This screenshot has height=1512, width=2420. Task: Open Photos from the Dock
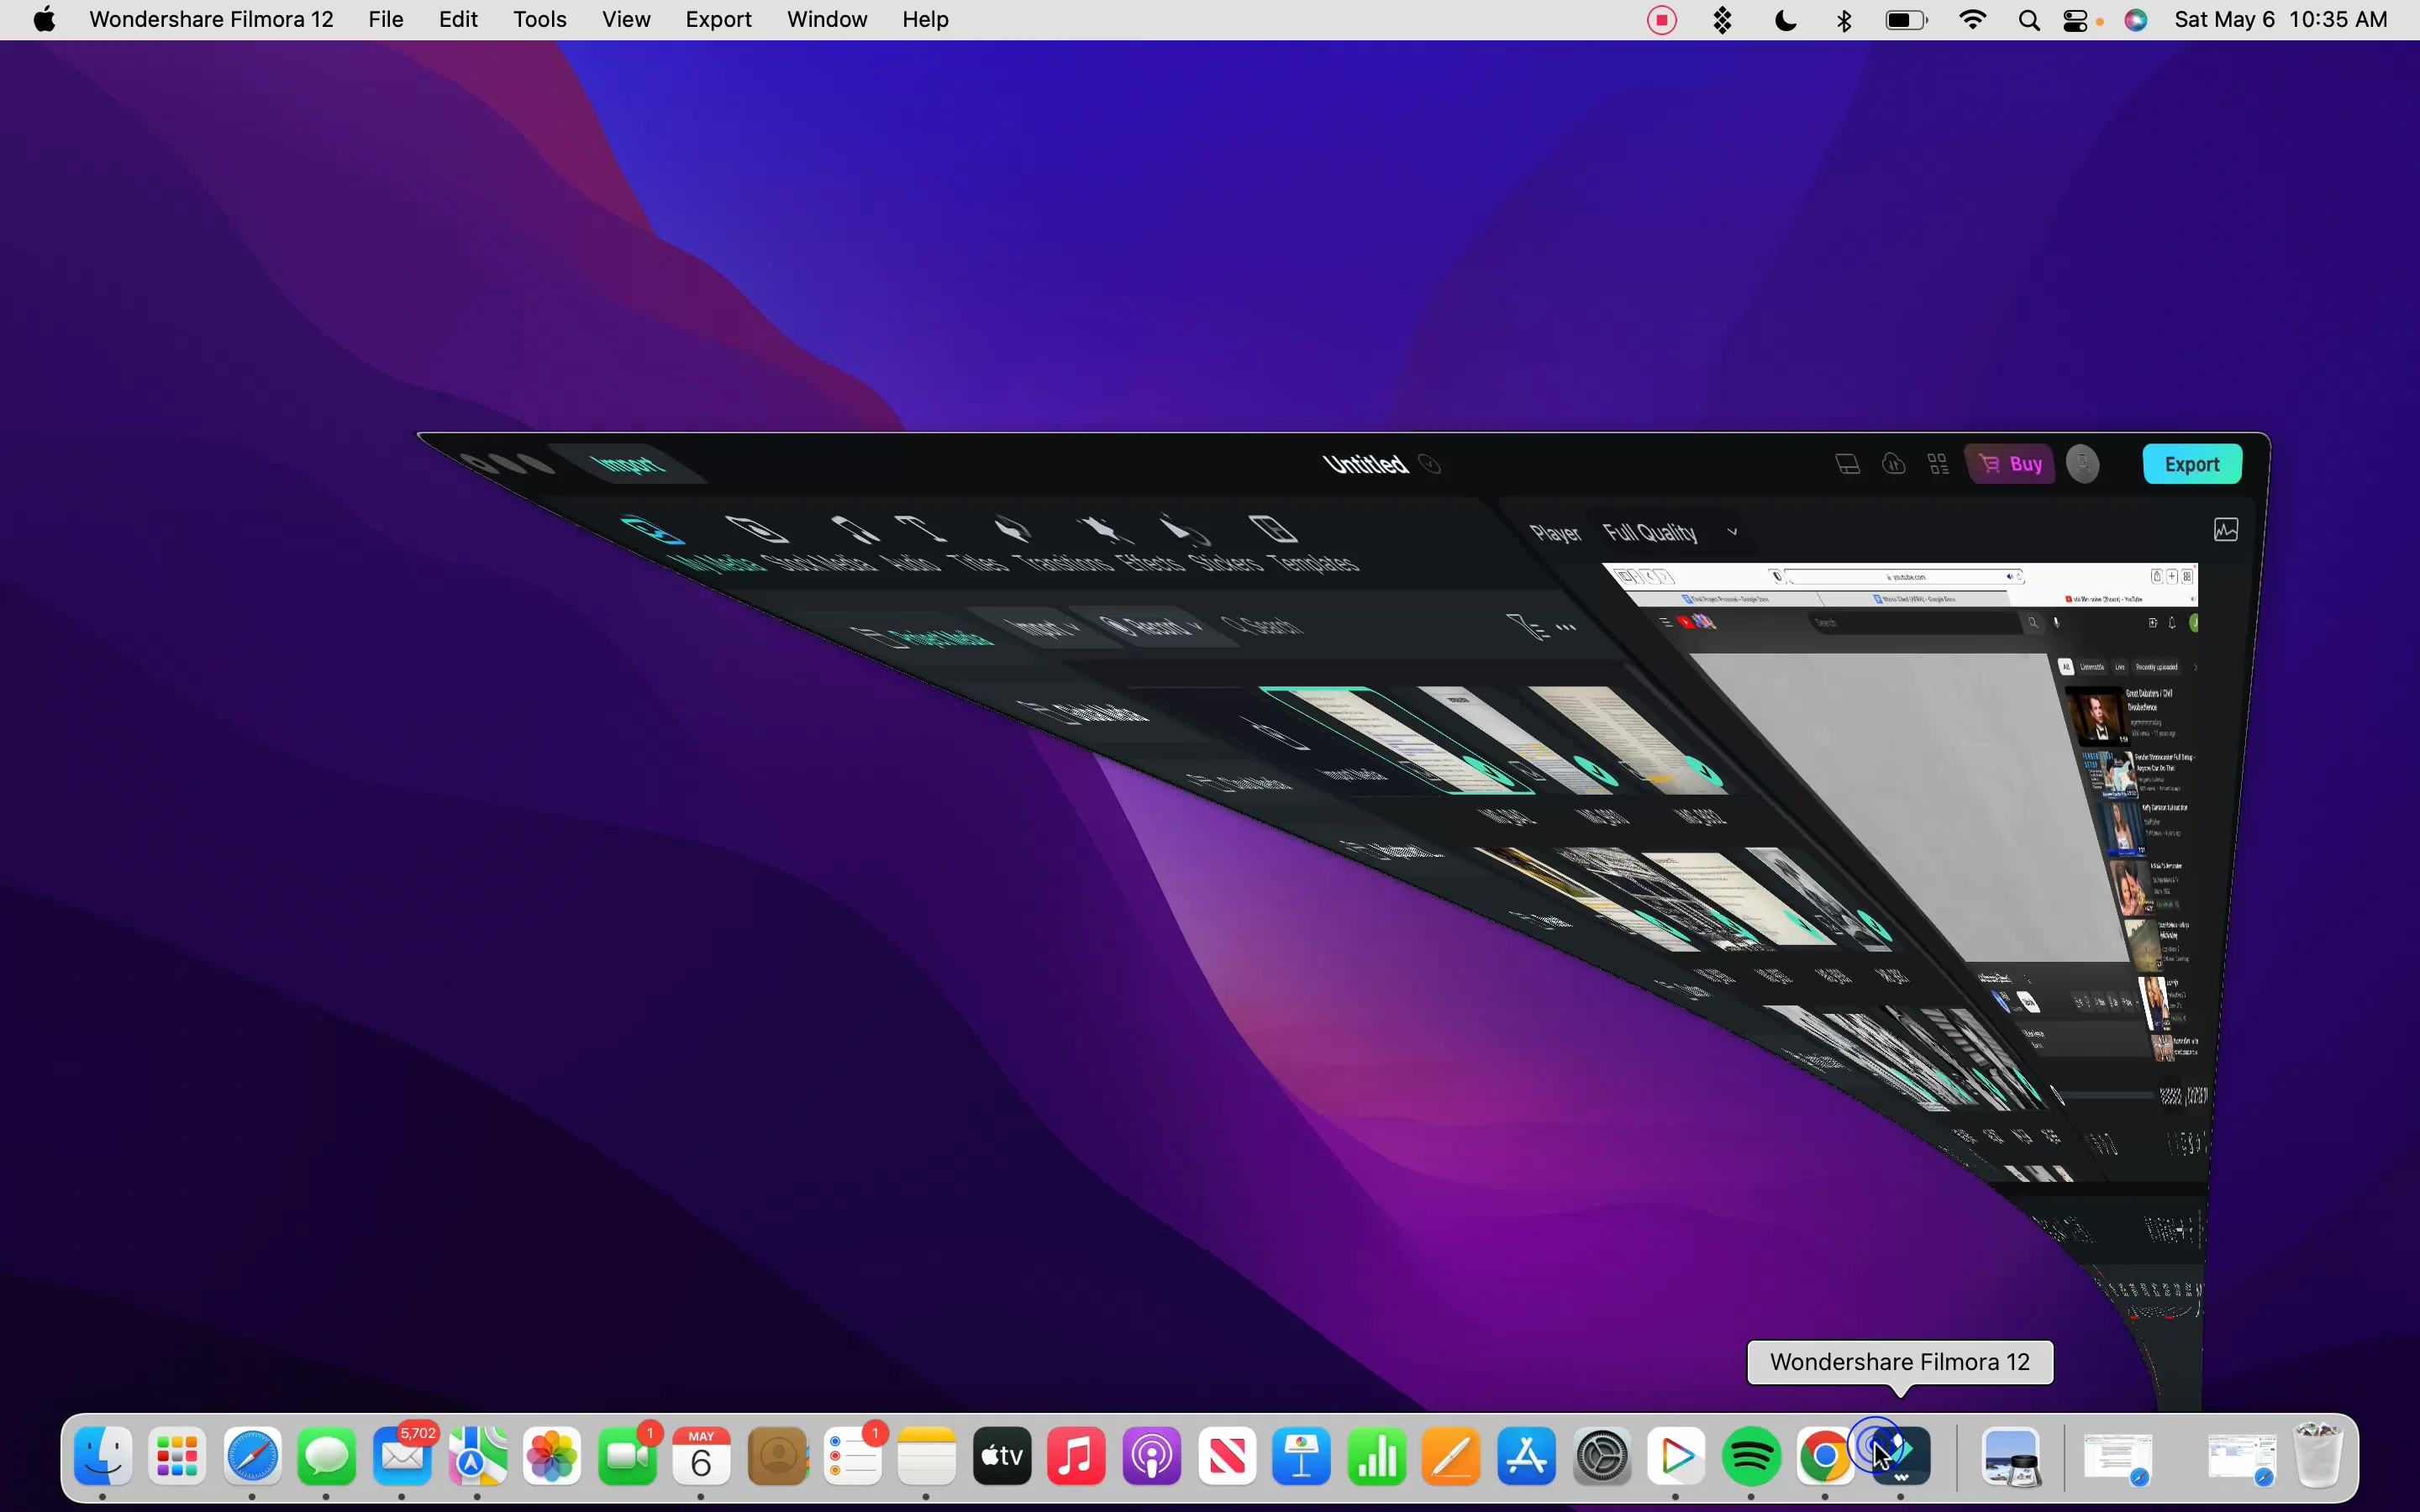point(552,1456)
